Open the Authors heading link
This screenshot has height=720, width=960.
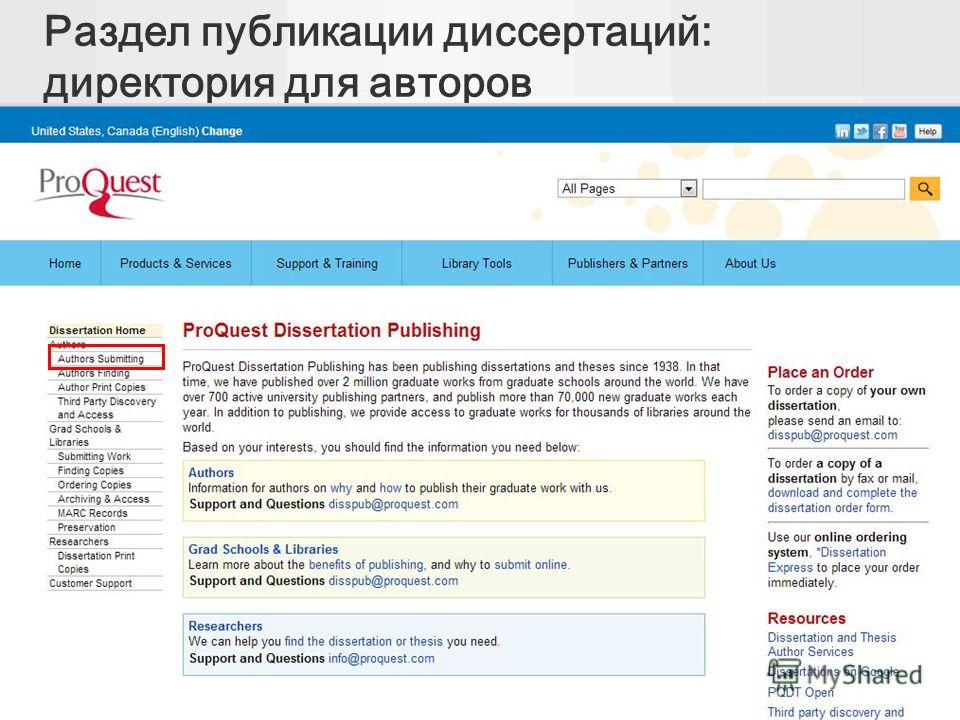tap(211, 473)
